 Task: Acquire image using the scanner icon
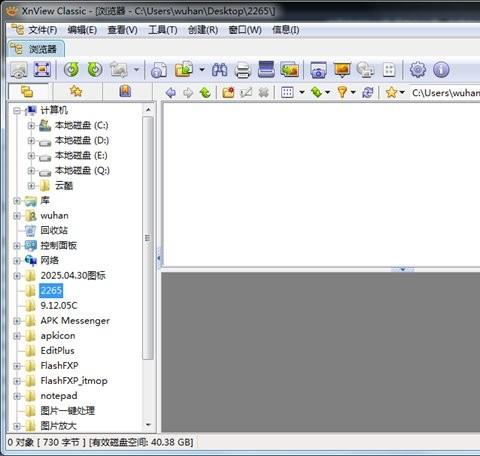tap(266, 70)
